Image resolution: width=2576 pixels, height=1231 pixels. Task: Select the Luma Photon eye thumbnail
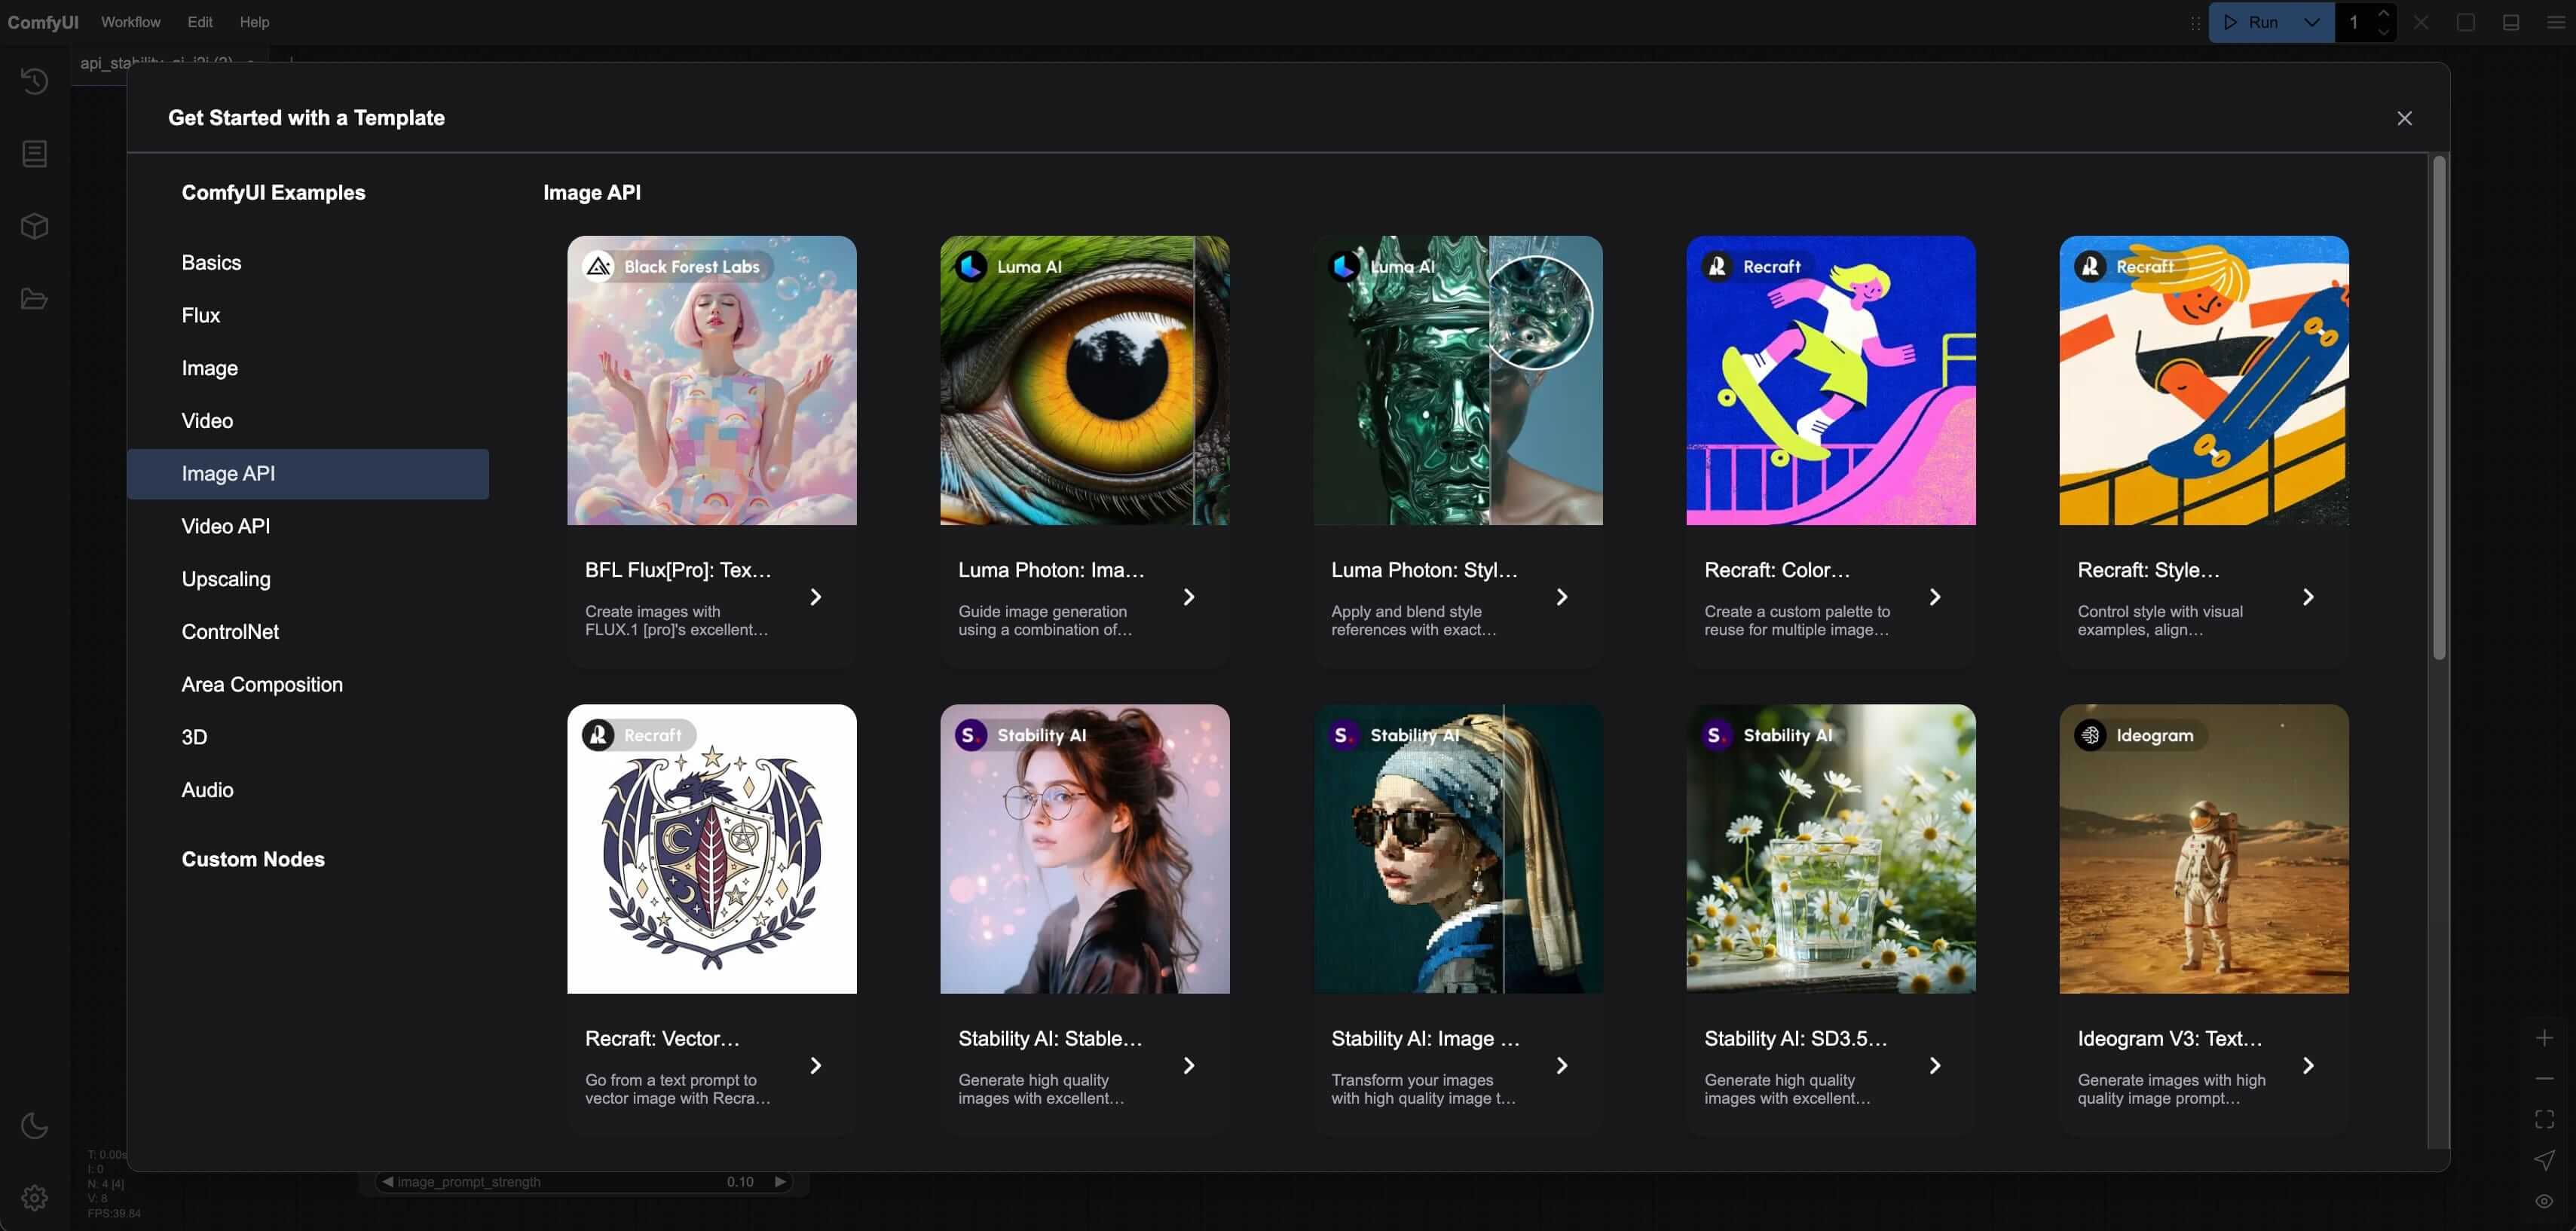click(x=1084, y=380)
